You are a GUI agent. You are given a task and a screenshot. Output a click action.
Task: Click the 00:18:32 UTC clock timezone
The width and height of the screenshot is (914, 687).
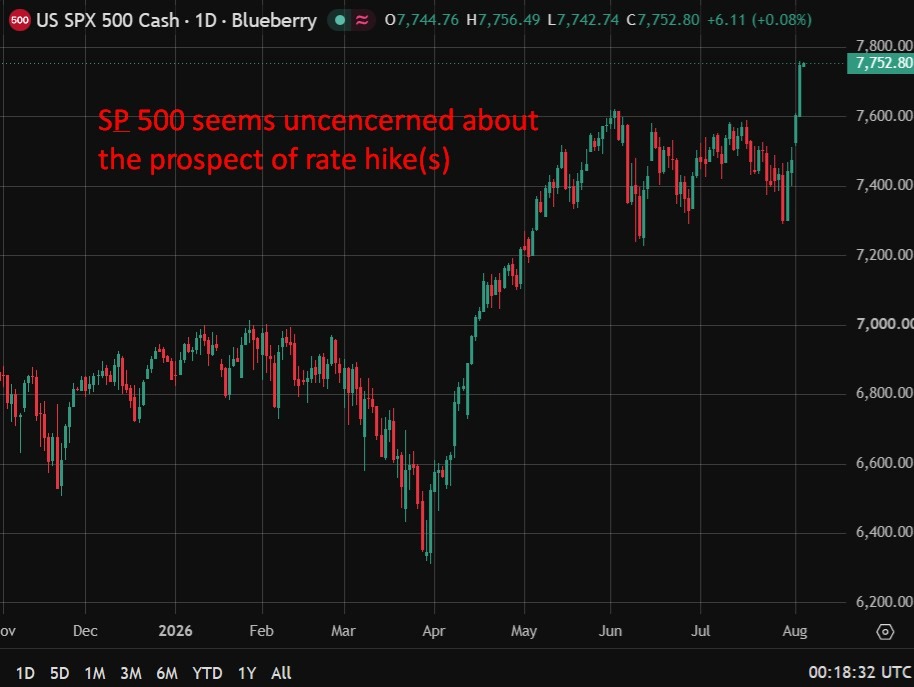pyautogui.click(x=859, y=672)
